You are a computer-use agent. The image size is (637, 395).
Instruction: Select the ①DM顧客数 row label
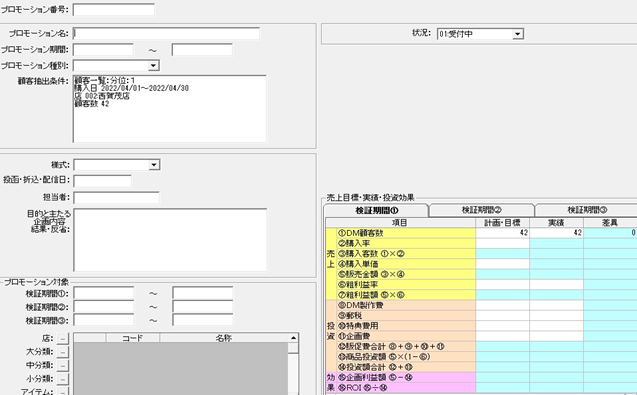(x=406, y=233)
